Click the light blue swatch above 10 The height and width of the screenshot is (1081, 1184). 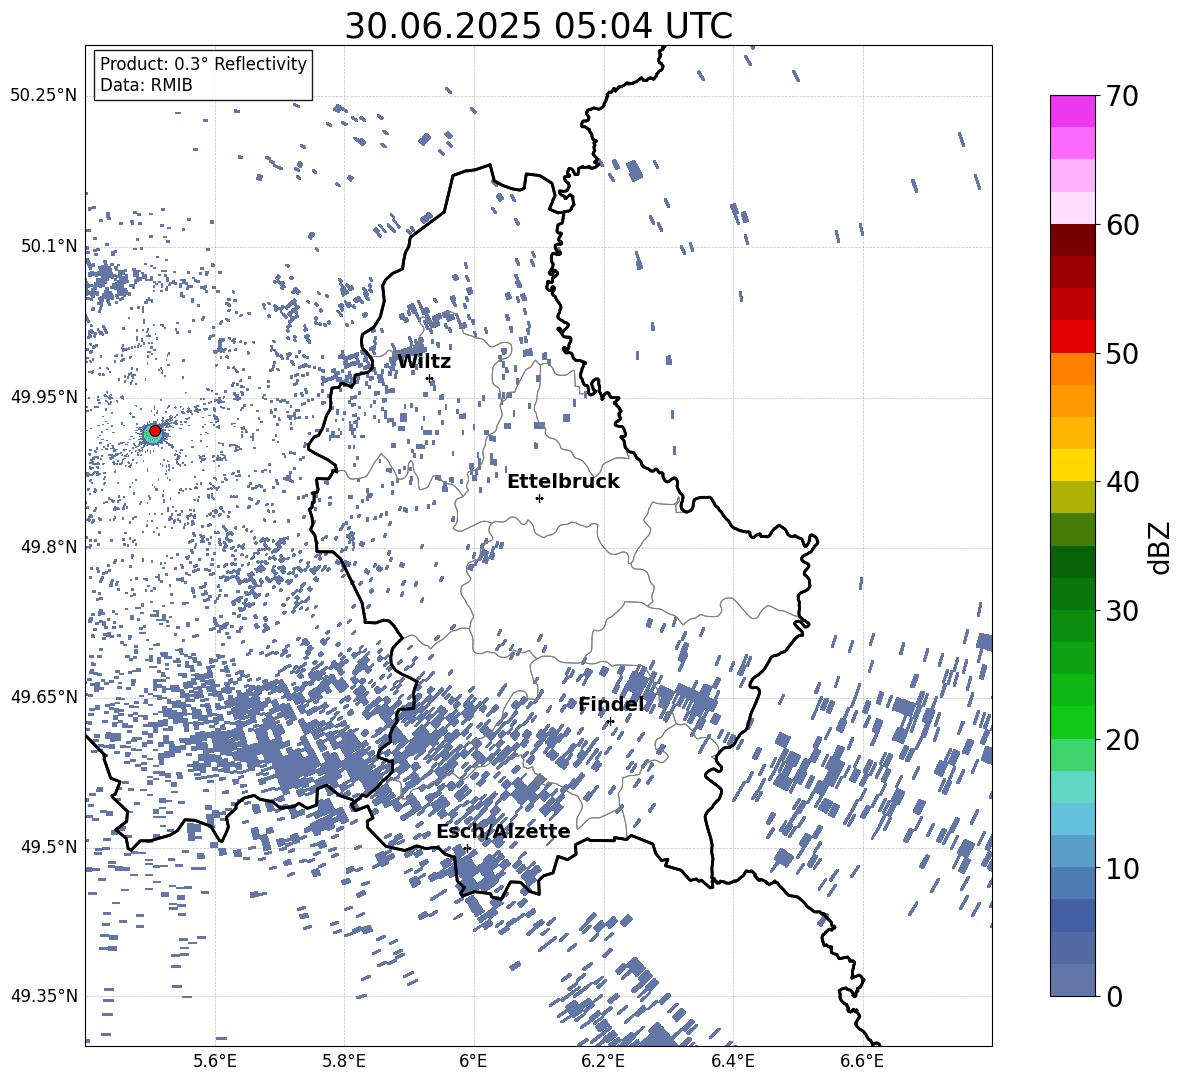coord(1073,818)
